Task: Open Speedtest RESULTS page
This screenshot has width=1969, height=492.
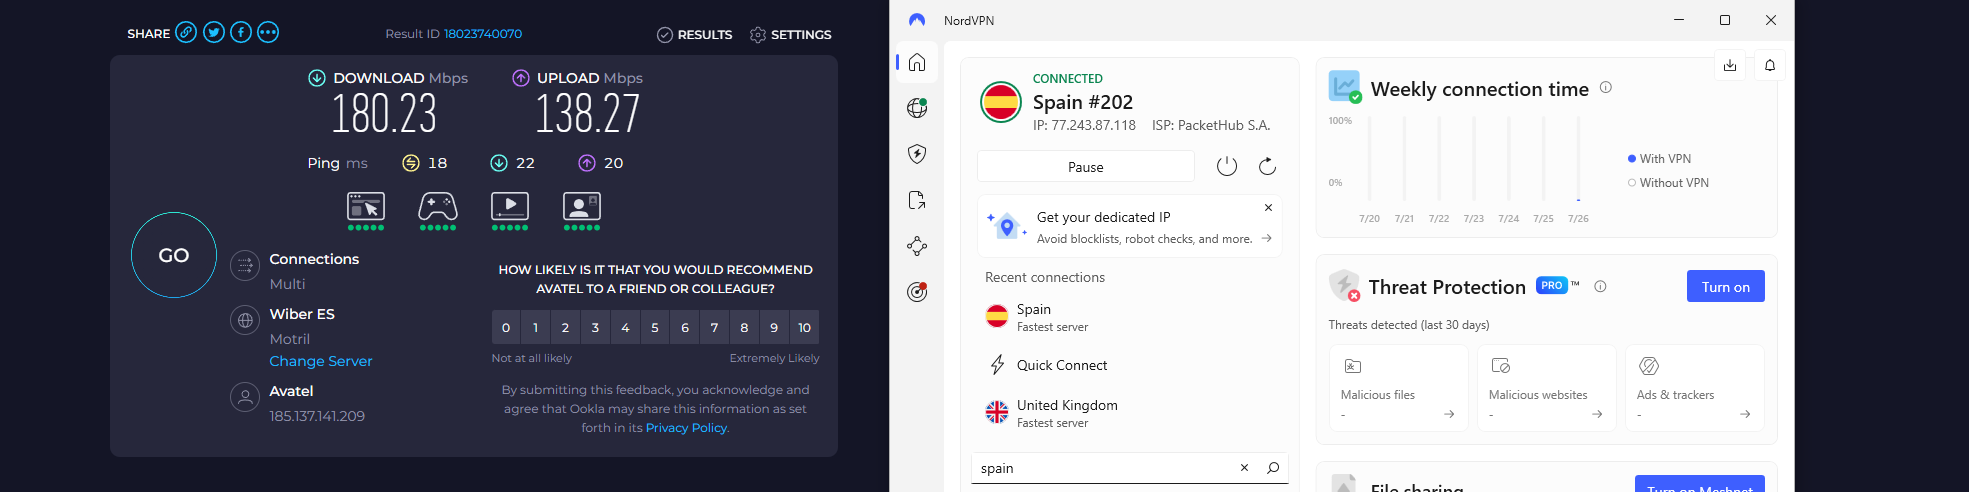Action: 694,35
